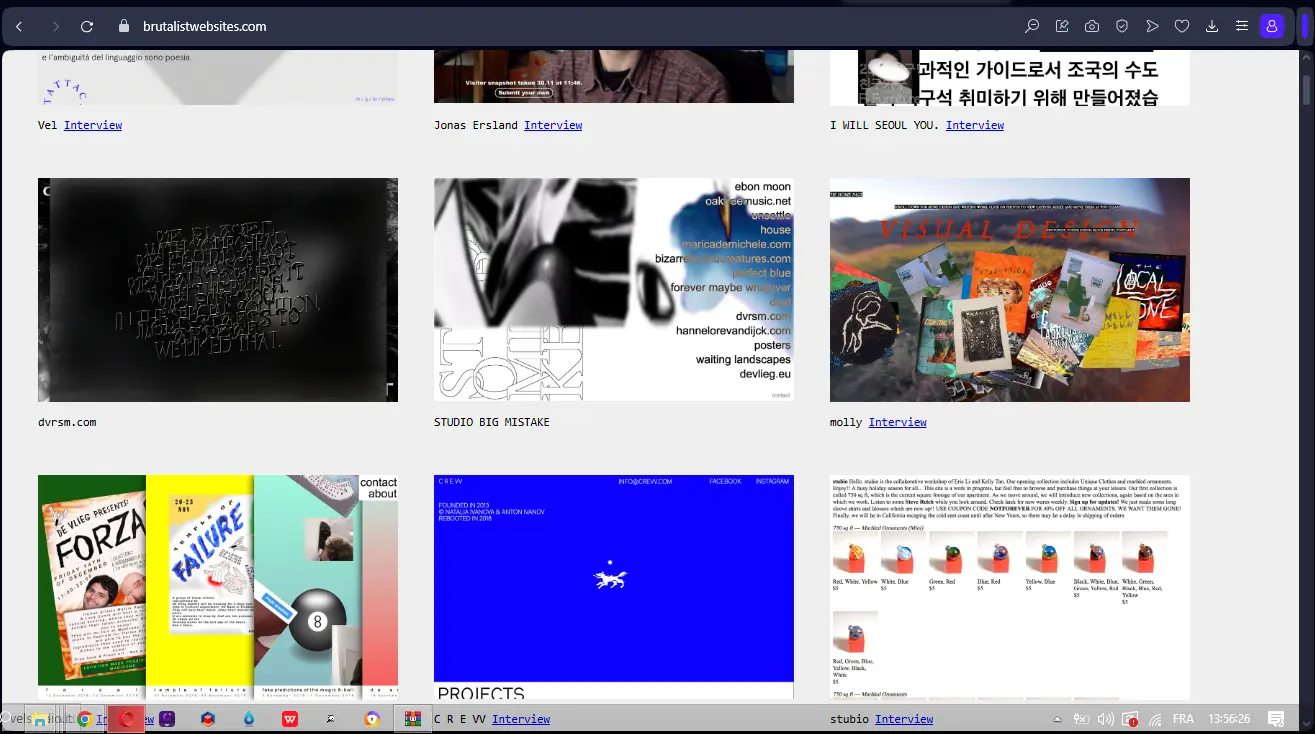The width and height of the screenshot is (1315, 734).
Task: Click the dvrsm.com black website thumbnail
Action: pyautogui.click(x=218, y=290)
